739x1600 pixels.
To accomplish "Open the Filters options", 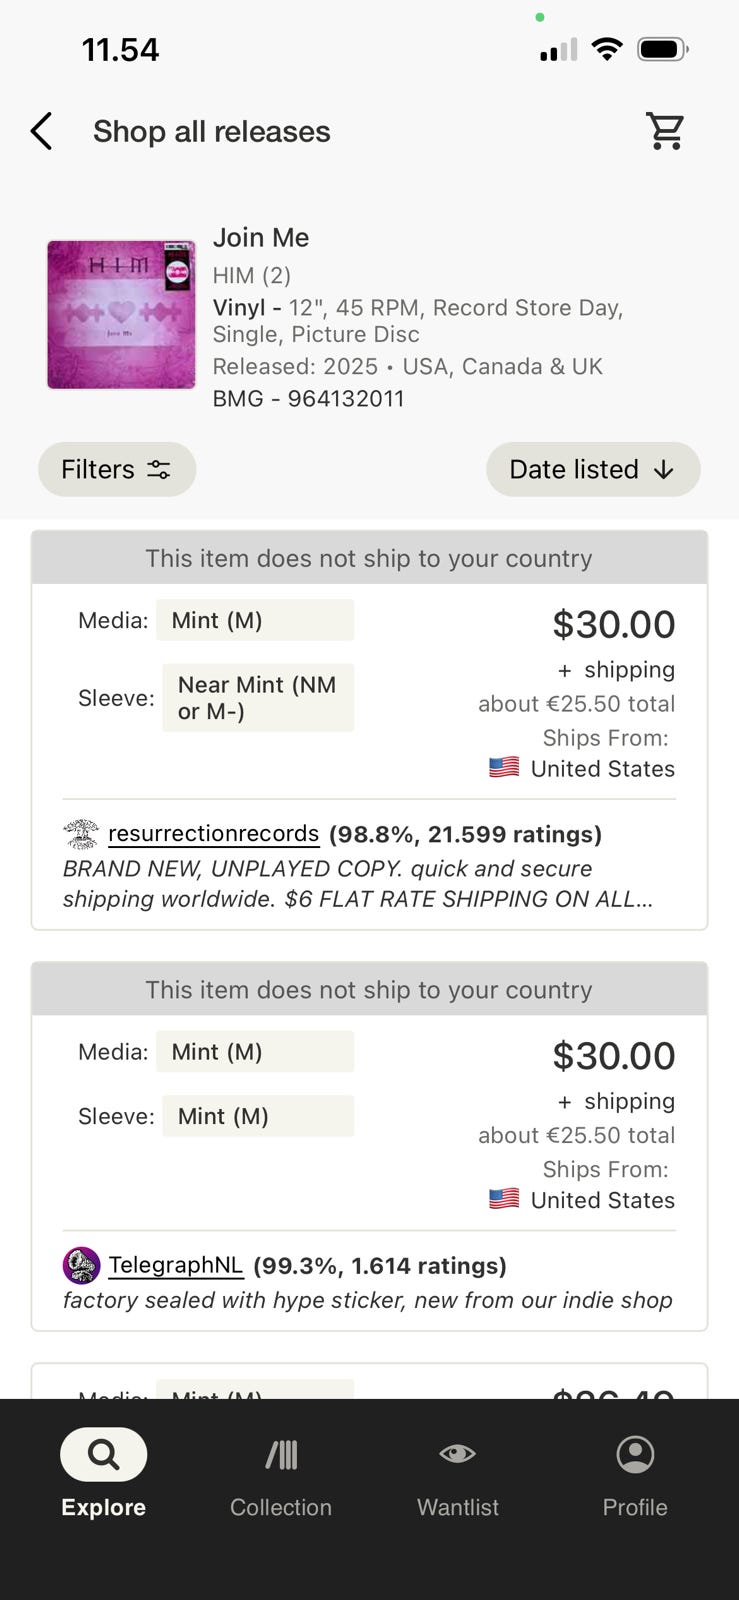I will [x=117, y=469].
